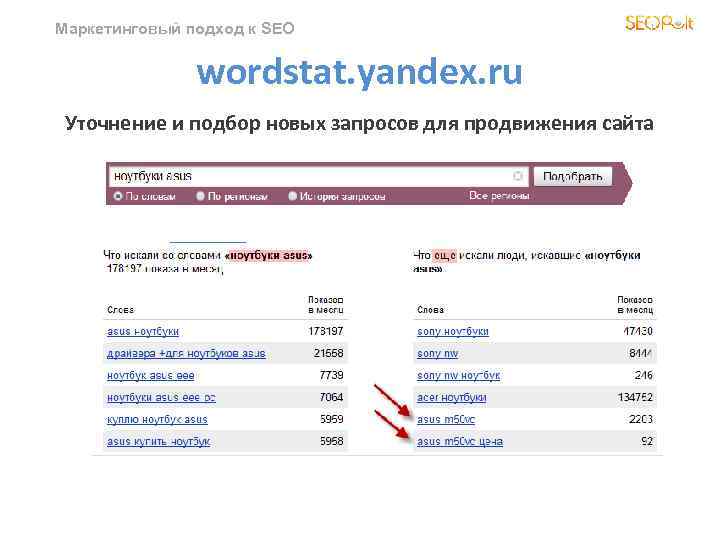Open the acer ноутбуки link
Viewport: 720px width, 540px height.
click(x=451, y=398)
